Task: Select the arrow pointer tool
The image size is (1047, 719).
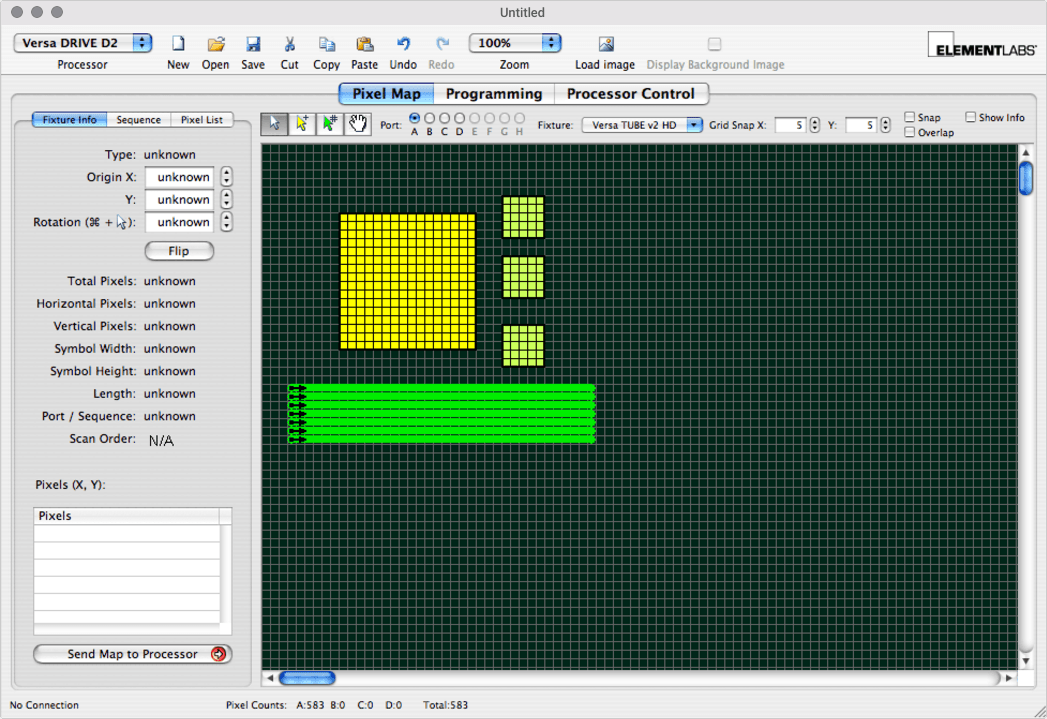Action: [x=274, y=123]
